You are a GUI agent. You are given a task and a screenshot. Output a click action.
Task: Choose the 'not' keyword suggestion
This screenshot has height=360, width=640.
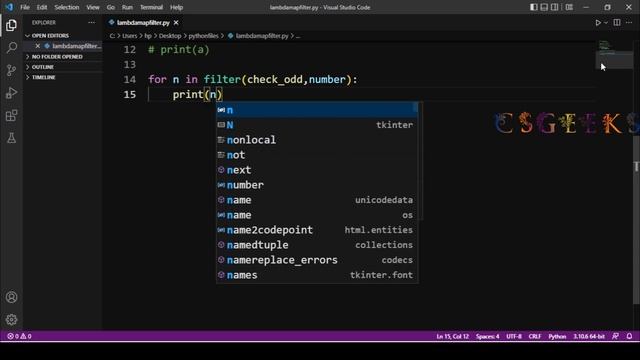coord(317,155)
